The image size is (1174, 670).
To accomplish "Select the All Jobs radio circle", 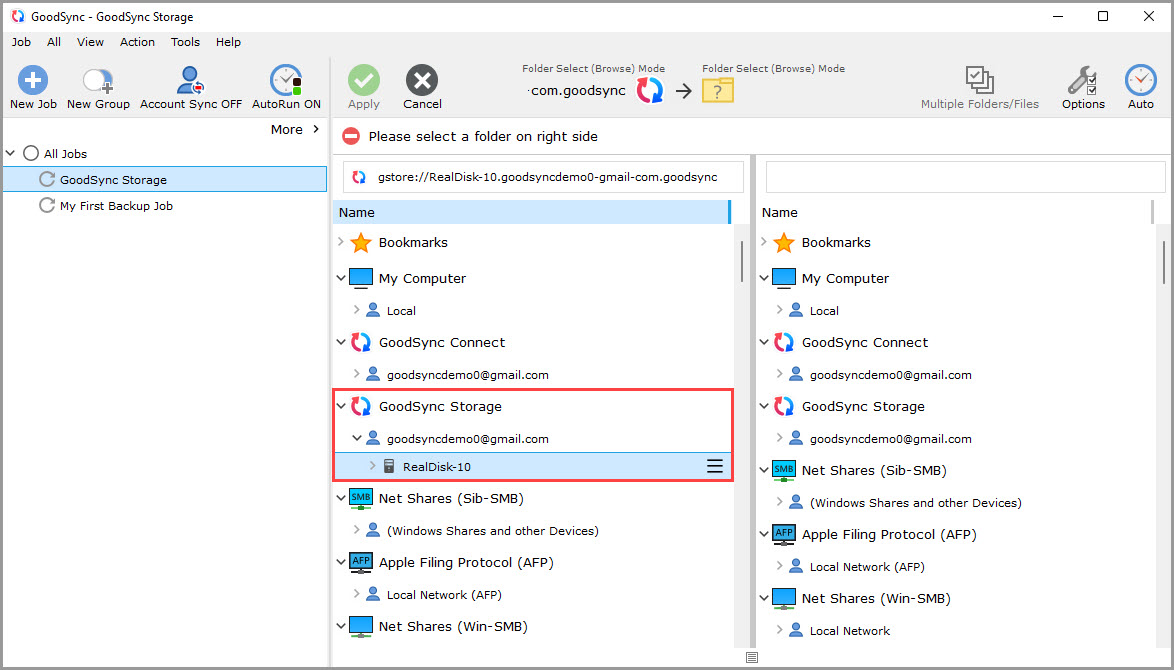I will tap(31, 153).
